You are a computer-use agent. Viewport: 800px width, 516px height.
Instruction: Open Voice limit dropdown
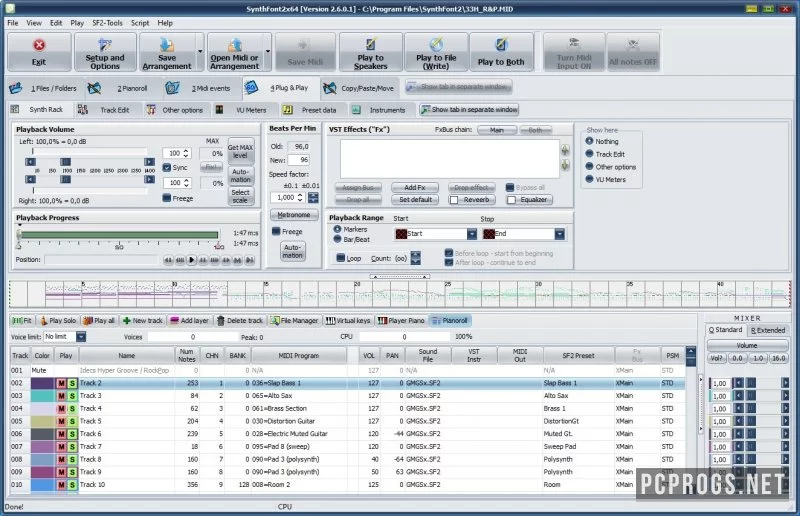[81, 337]
